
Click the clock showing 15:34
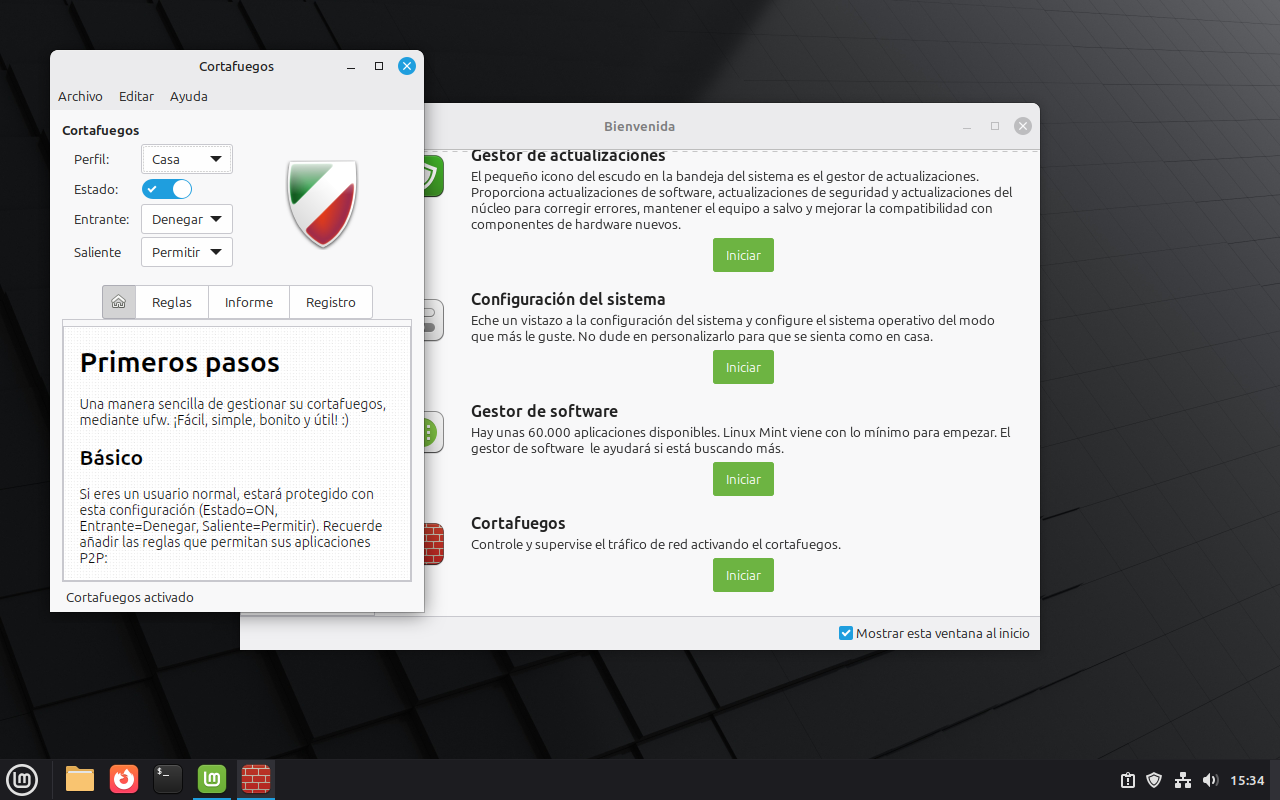[1247, 780]
